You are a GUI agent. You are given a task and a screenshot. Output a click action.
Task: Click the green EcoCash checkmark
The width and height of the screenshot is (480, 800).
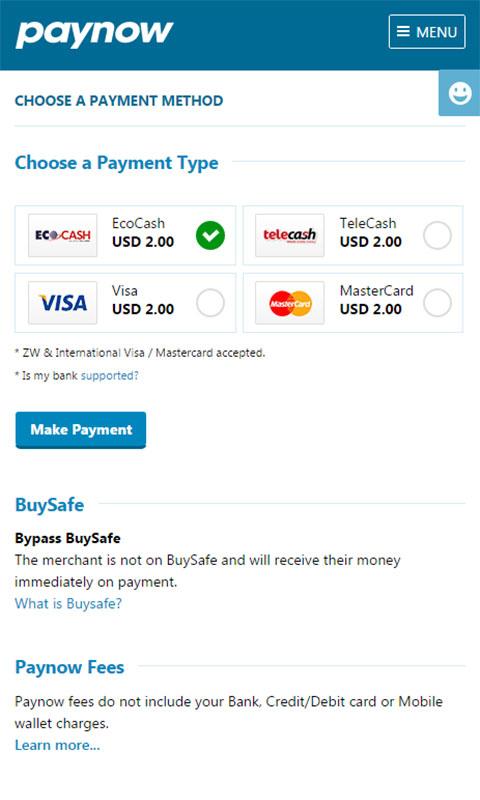pos(210,235)
